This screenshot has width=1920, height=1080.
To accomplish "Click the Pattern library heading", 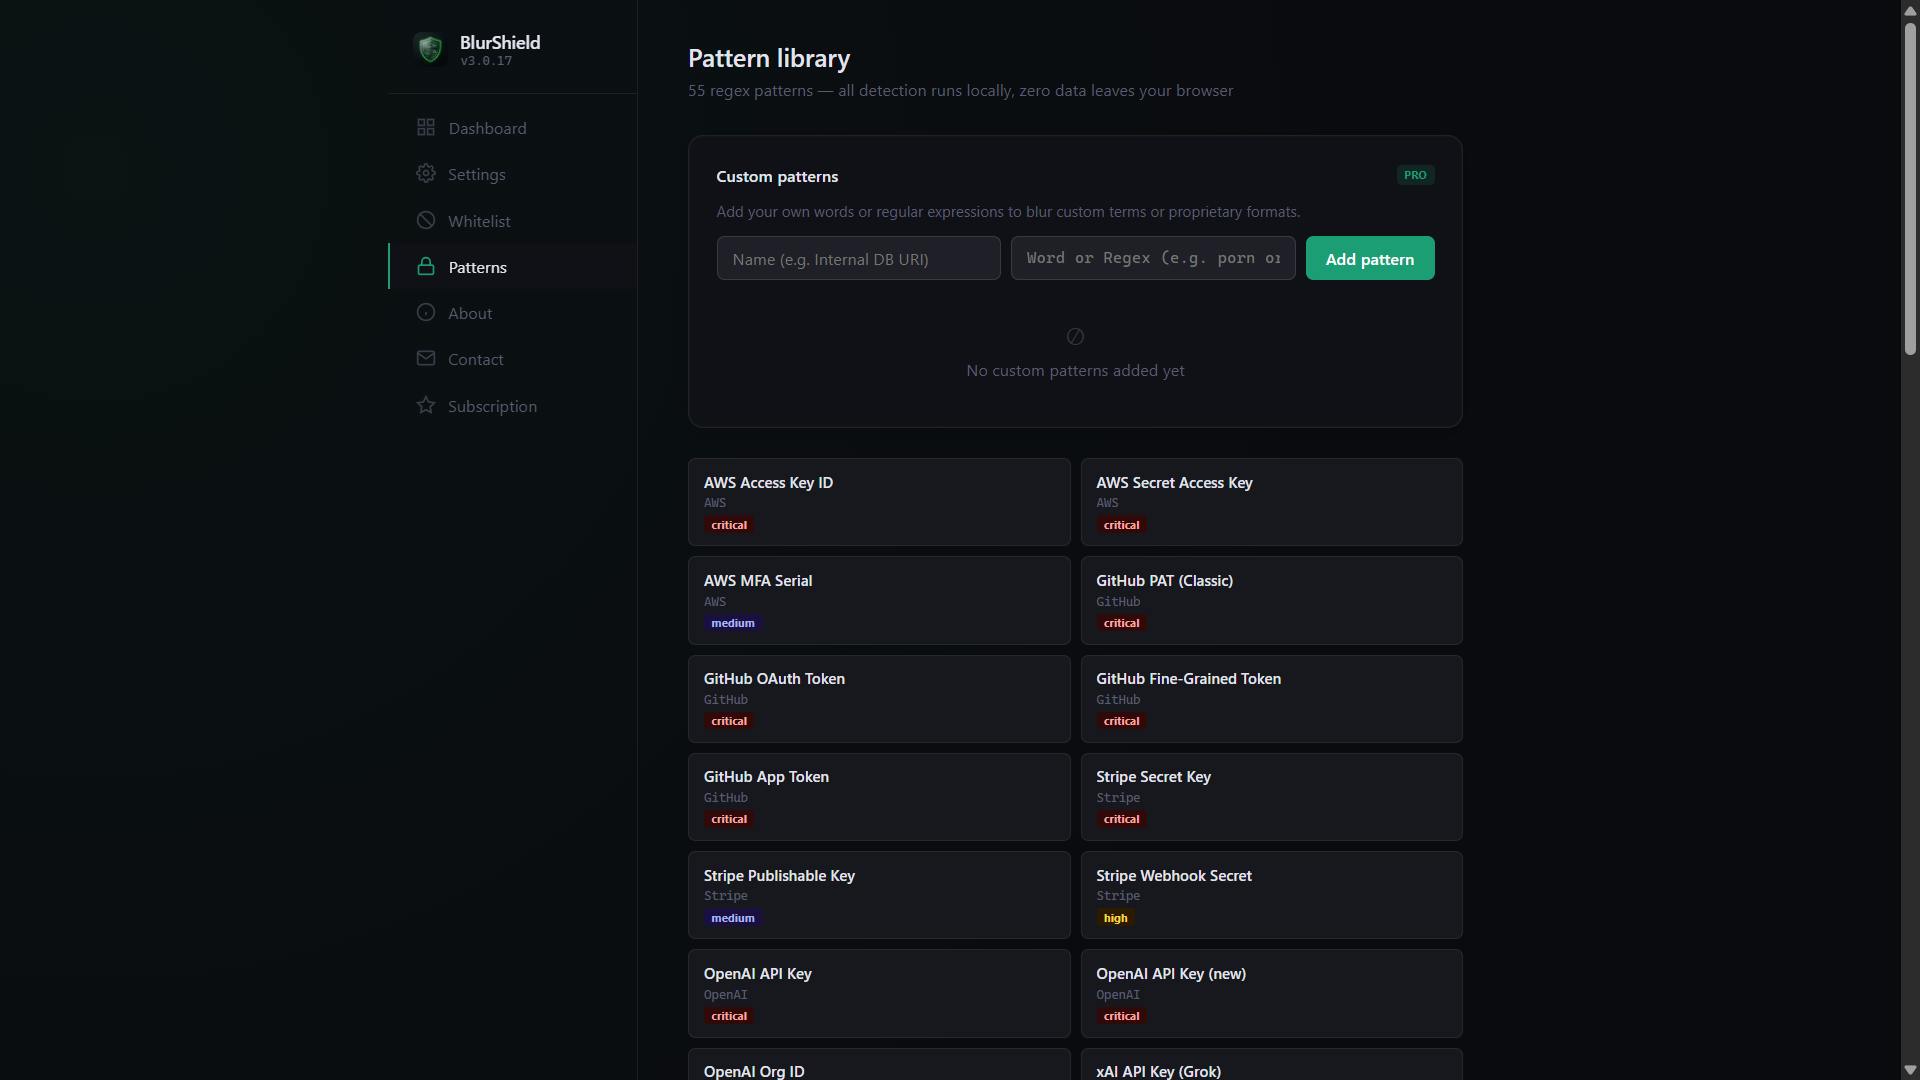I will click(769, 59).
